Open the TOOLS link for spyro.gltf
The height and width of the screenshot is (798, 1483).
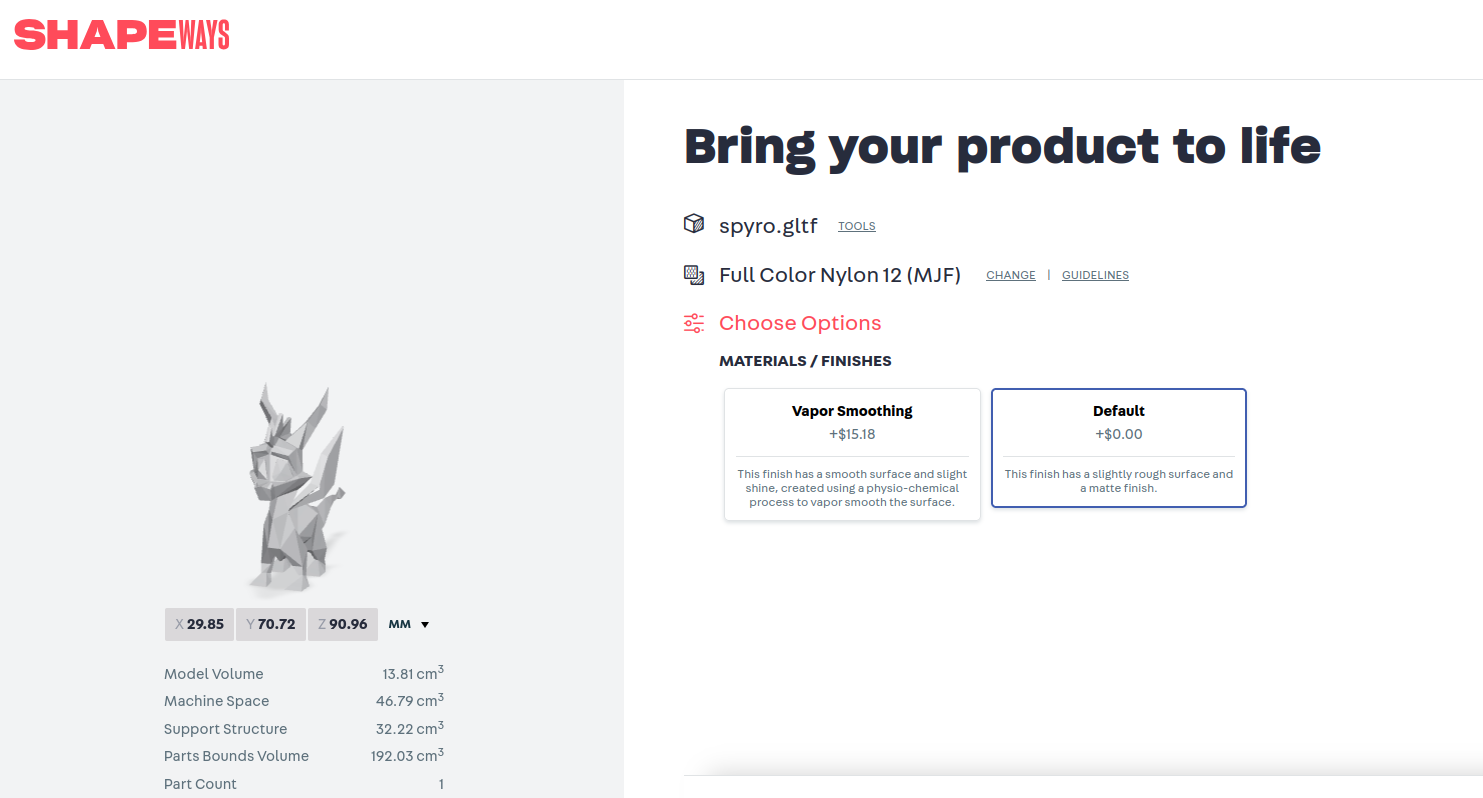857,226
